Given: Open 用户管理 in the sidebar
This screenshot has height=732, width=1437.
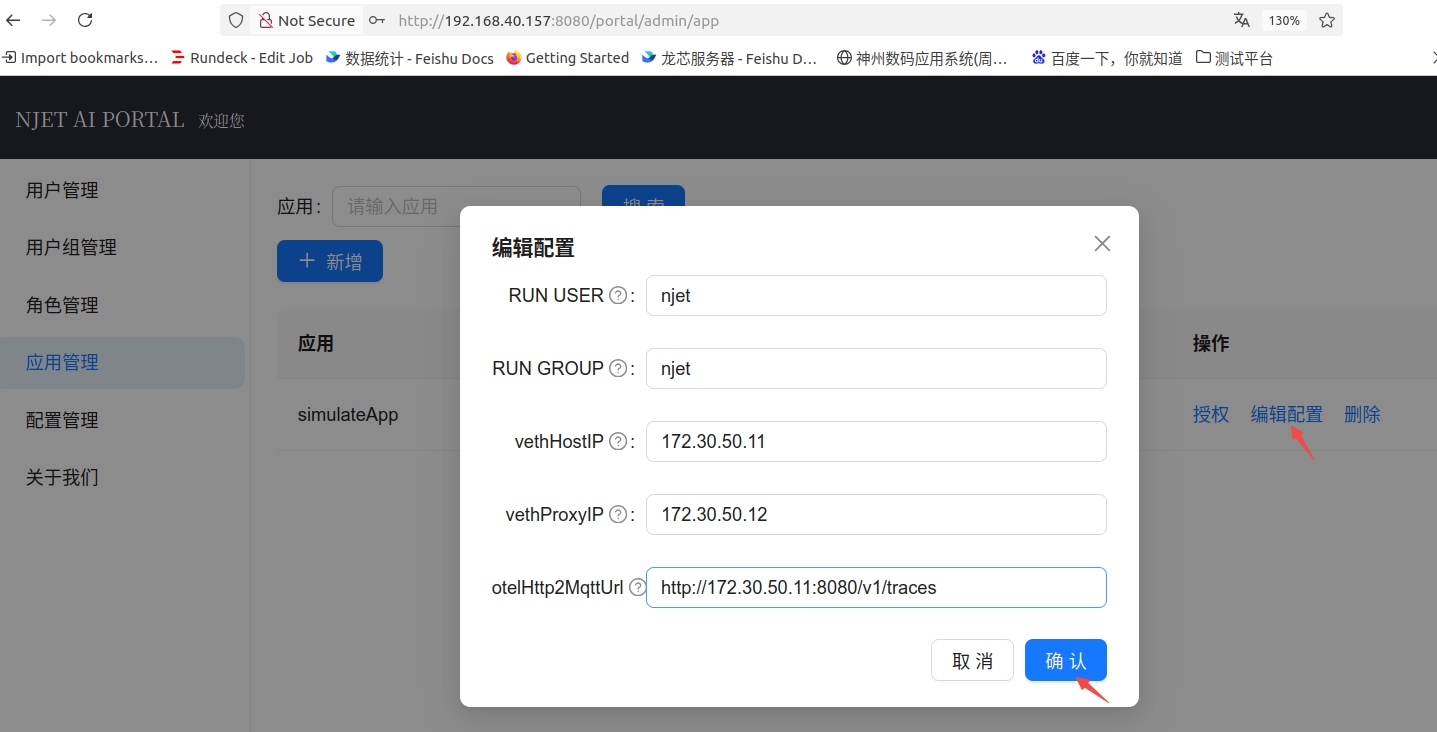Looking at the screenshot, I should pos(62,191).
